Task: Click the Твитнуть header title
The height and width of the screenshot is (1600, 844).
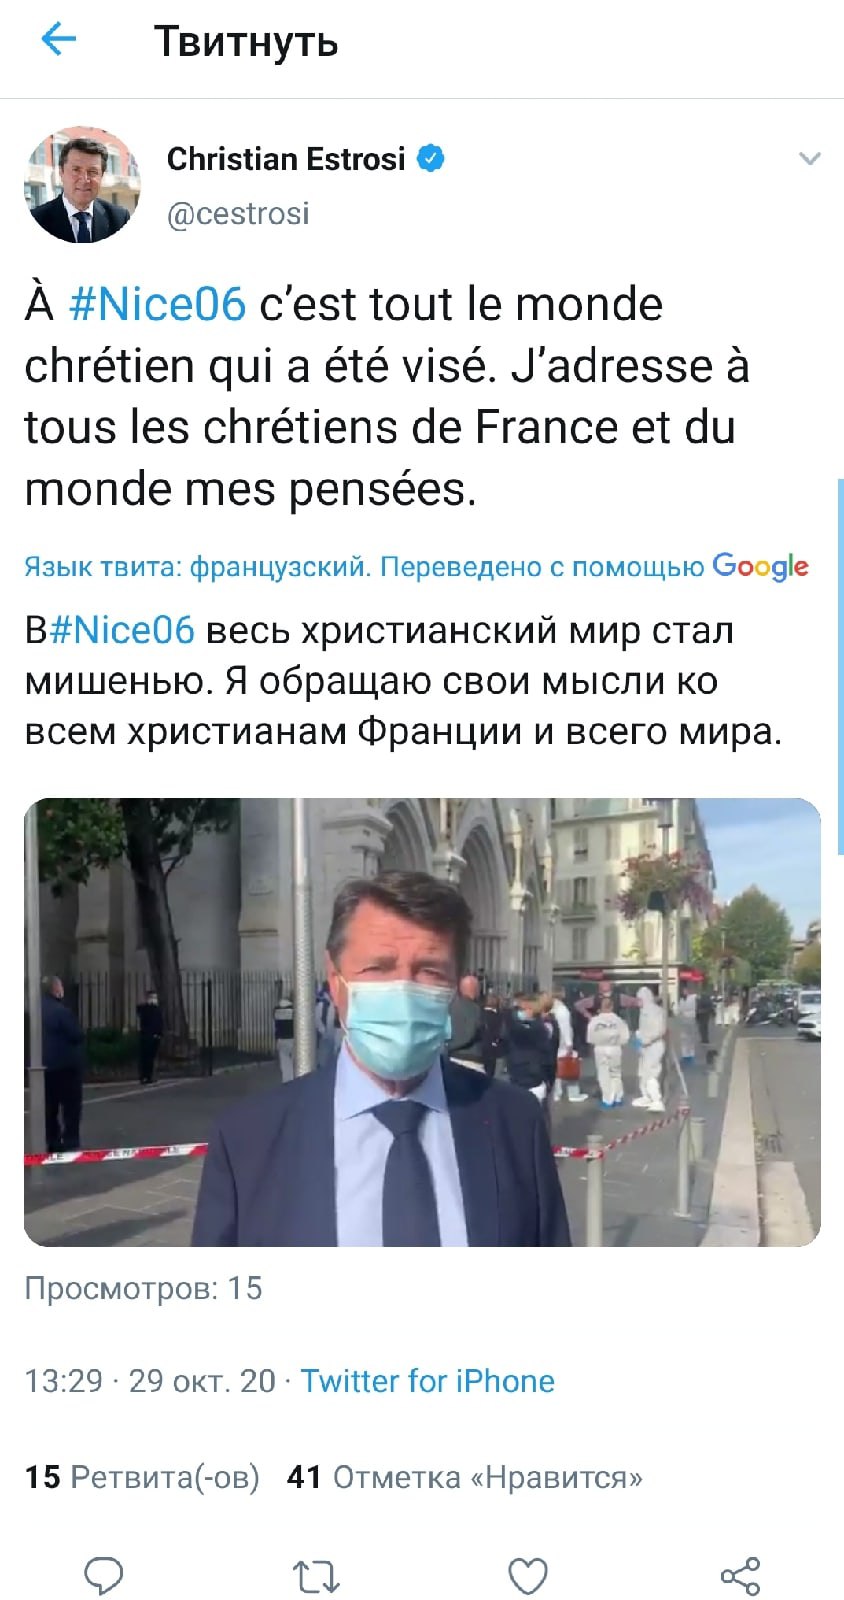Action: [x=246, y=42]
